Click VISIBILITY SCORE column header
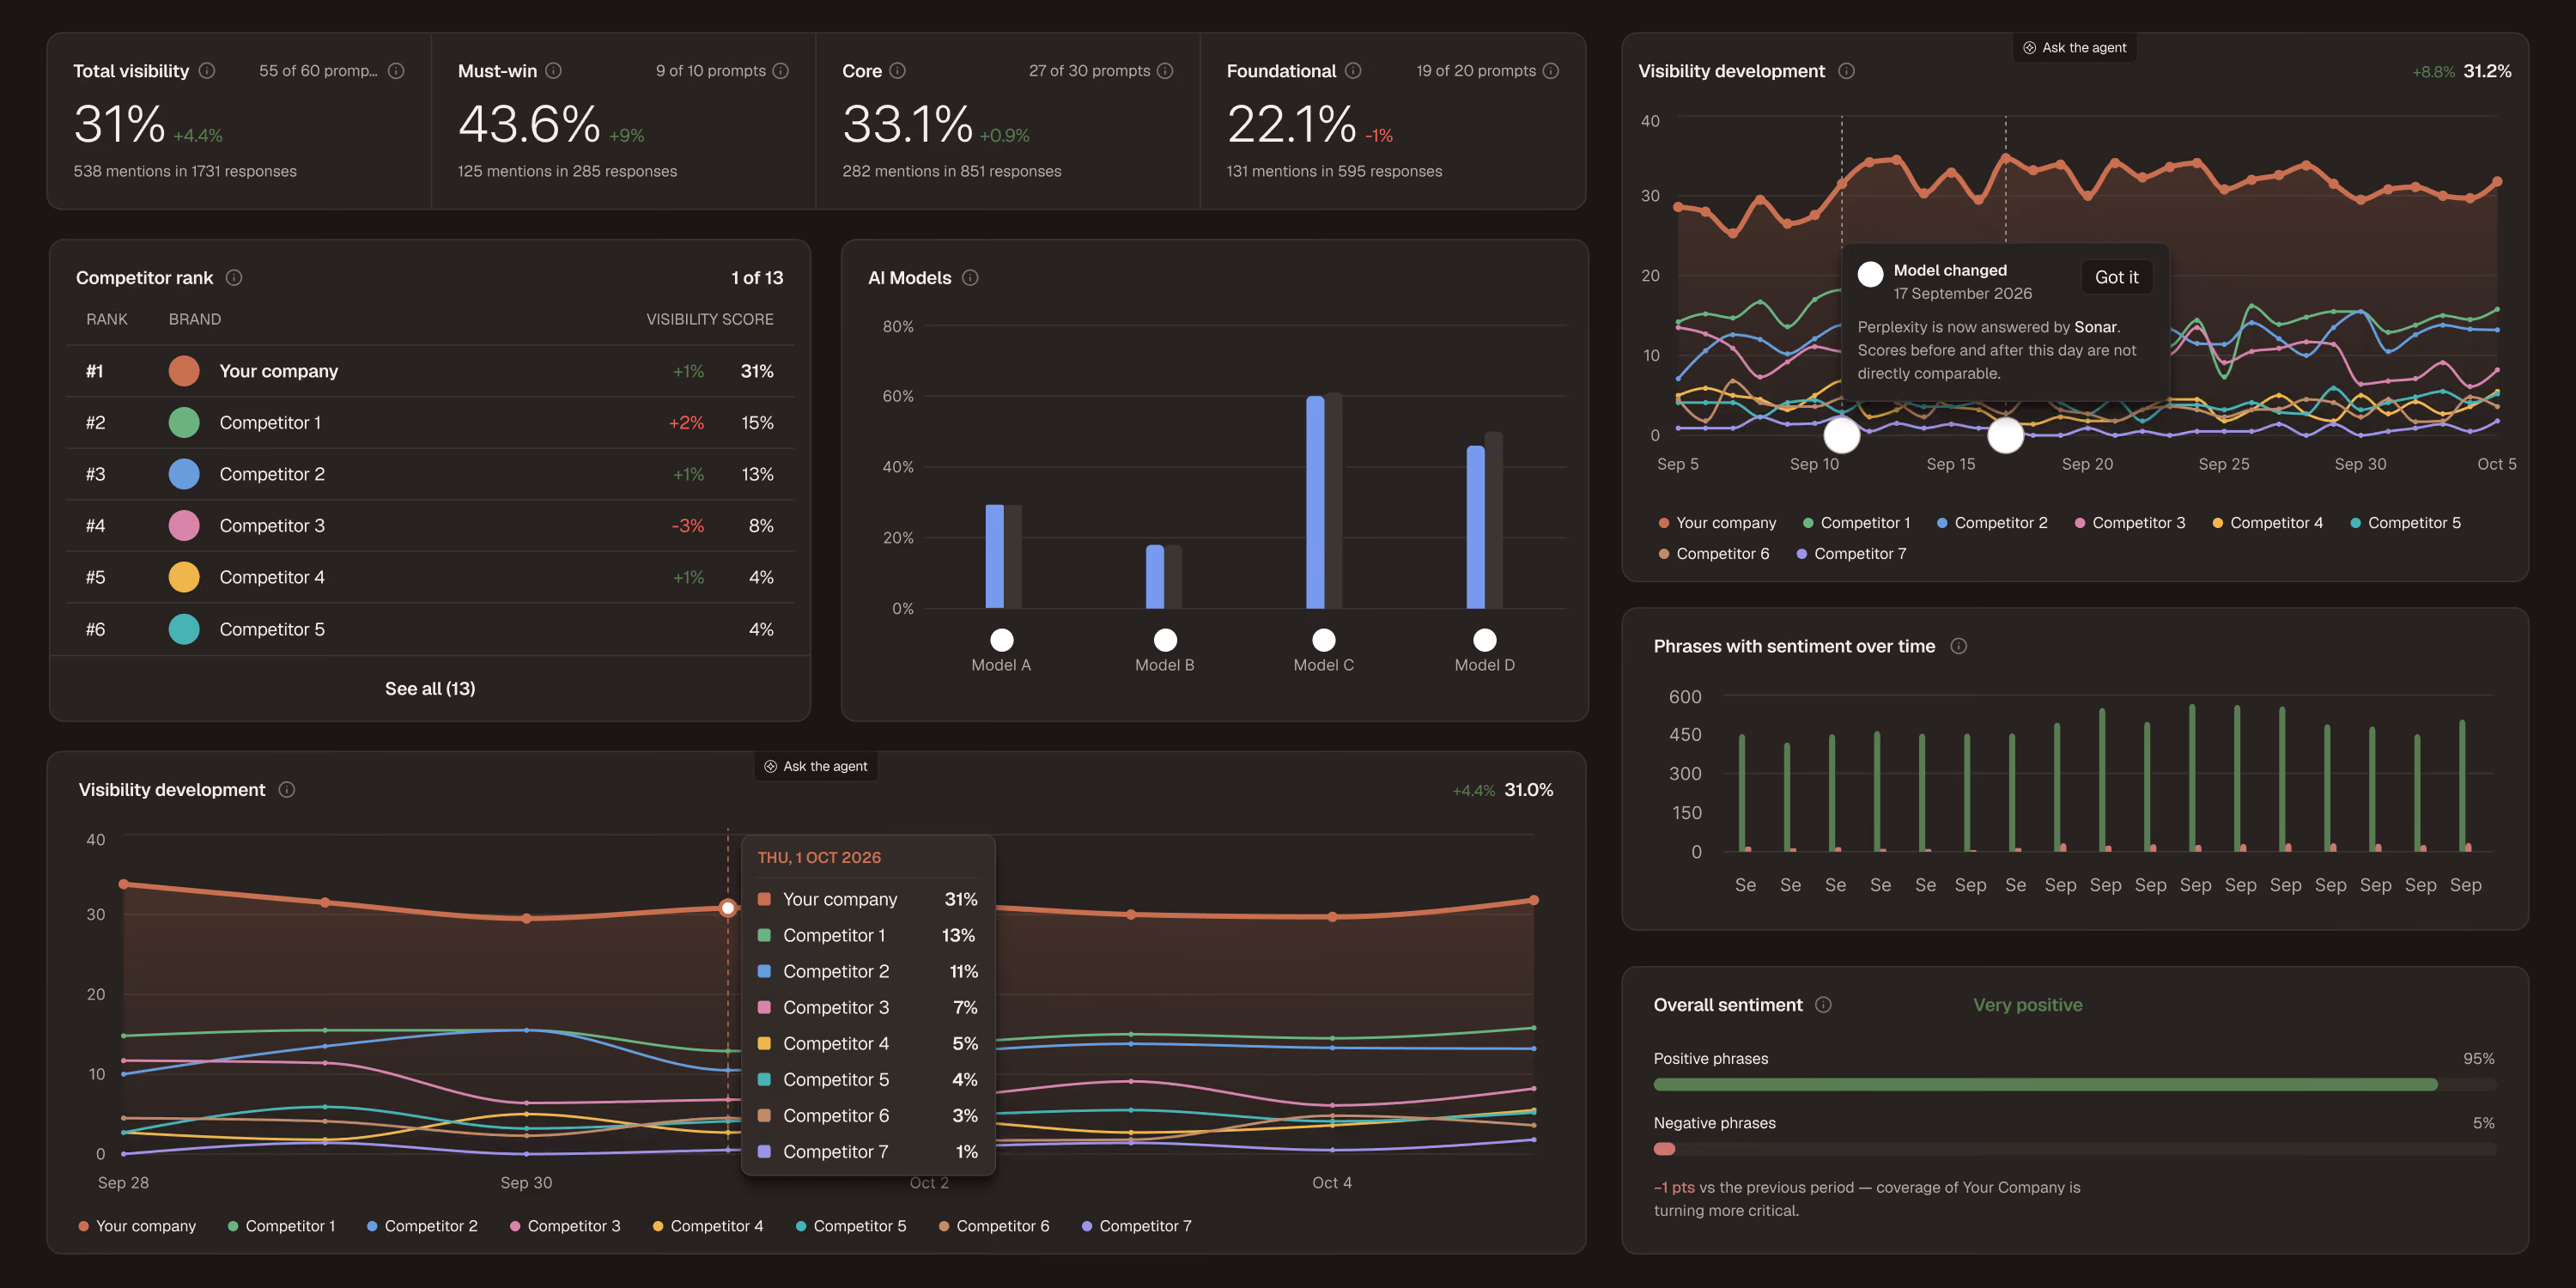Image resolution: width=2576 pixels, height=1288 pixels. point(709,319)
